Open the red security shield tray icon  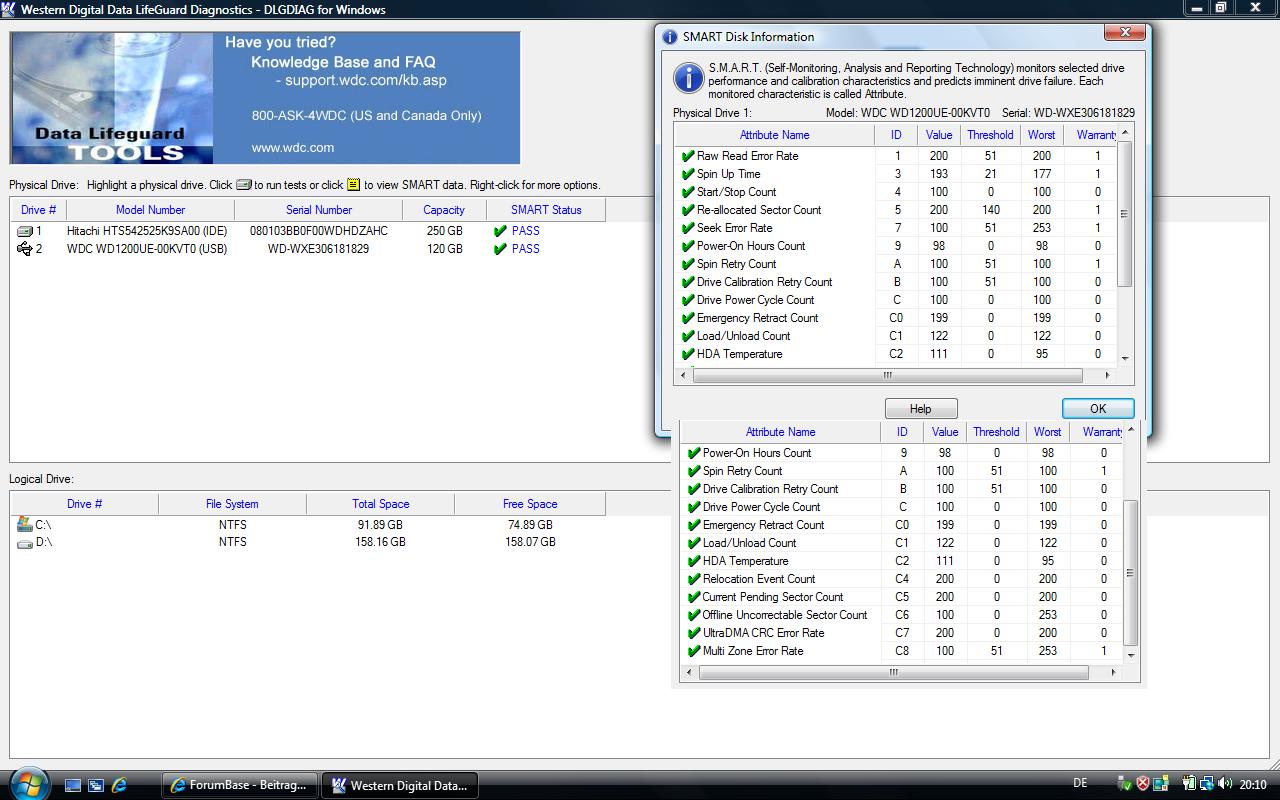pos(1143,785)
